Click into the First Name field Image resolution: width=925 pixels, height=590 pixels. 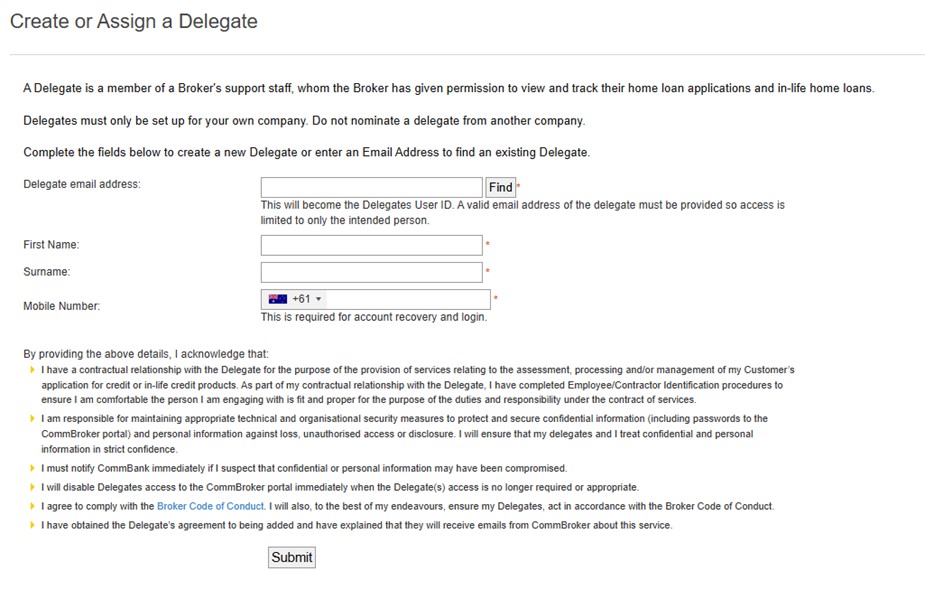pos(371,245)
